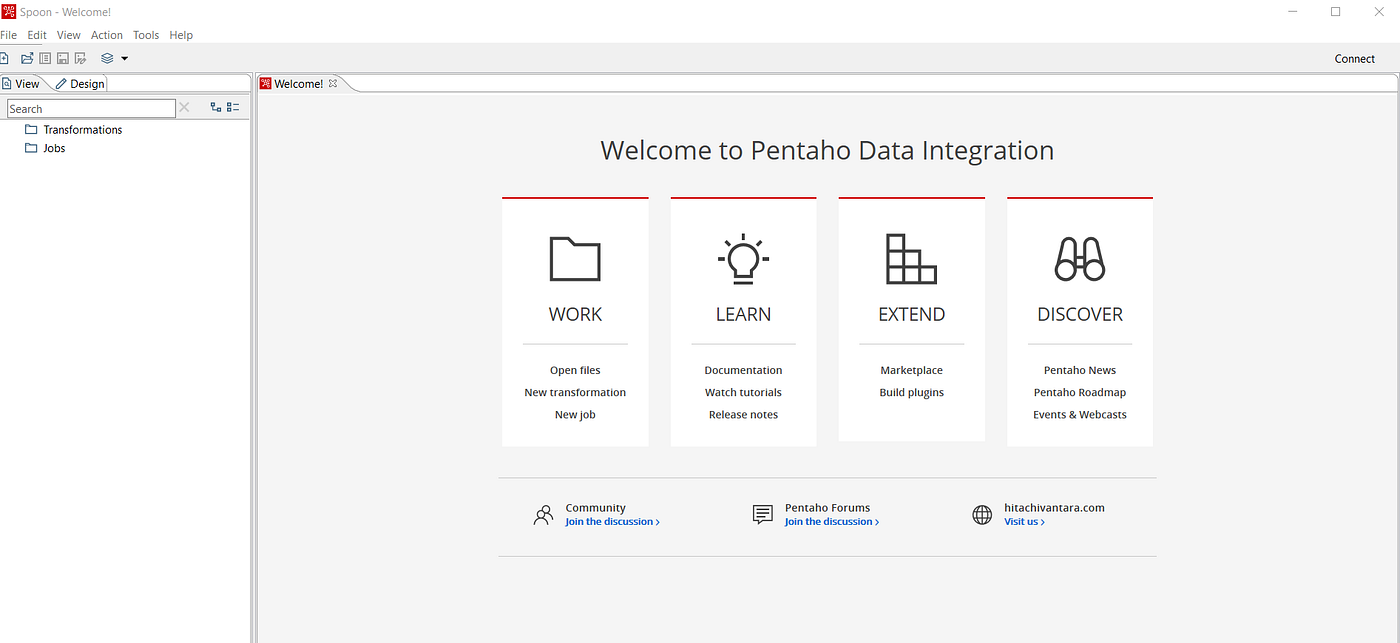
Task: Click the Open file toolbar icon
Action: tap(27, 59)
